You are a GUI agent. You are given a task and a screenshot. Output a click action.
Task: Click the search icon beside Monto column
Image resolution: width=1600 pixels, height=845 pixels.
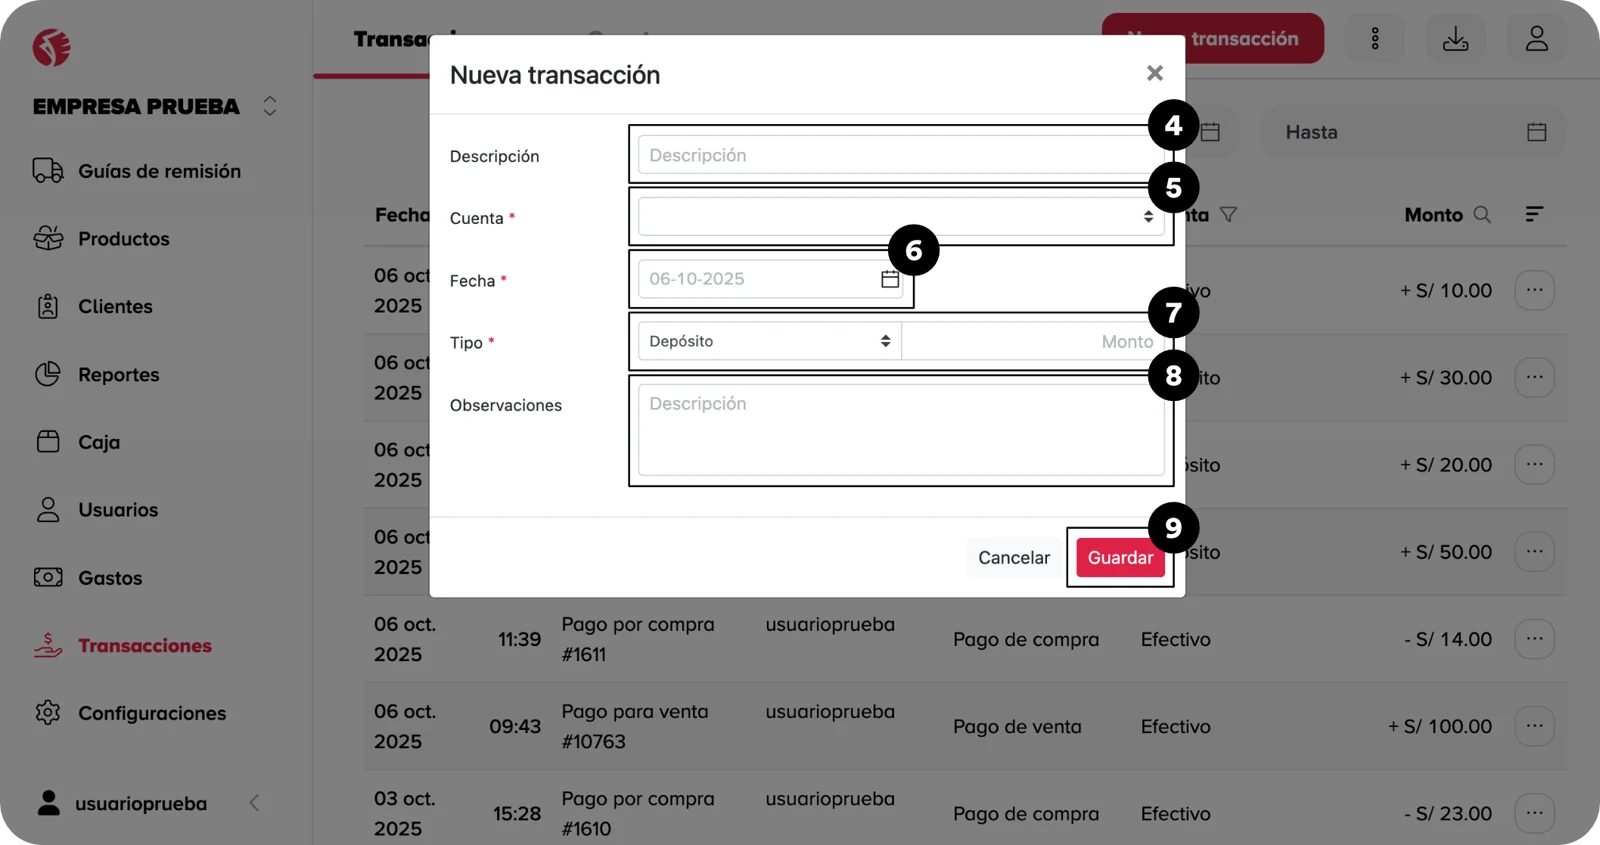[1482, 215]
